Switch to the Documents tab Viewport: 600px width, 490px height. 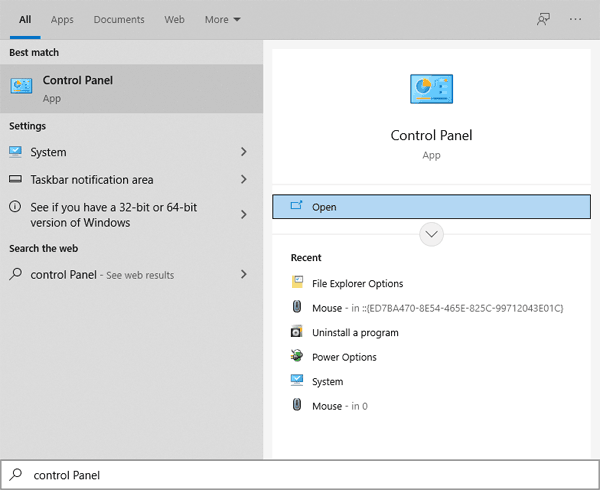coord(119,20)
